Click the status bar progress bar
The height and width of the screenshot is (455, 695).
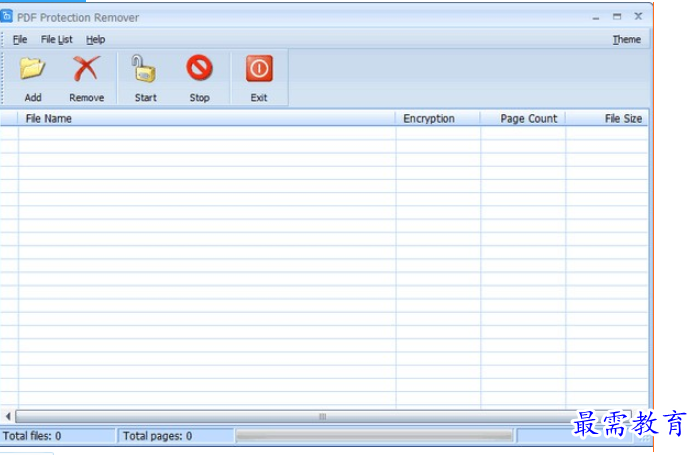coord(374,436)
